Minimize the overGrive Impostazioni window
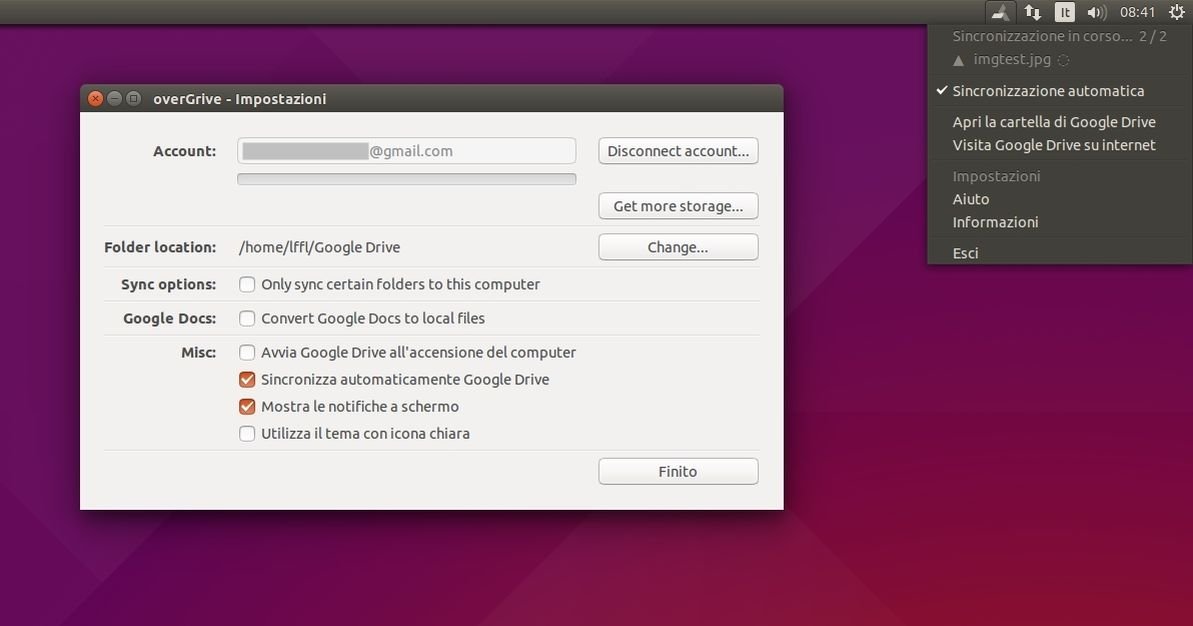The width and height of the screenshot is (1193, 626). pos(114,99)
